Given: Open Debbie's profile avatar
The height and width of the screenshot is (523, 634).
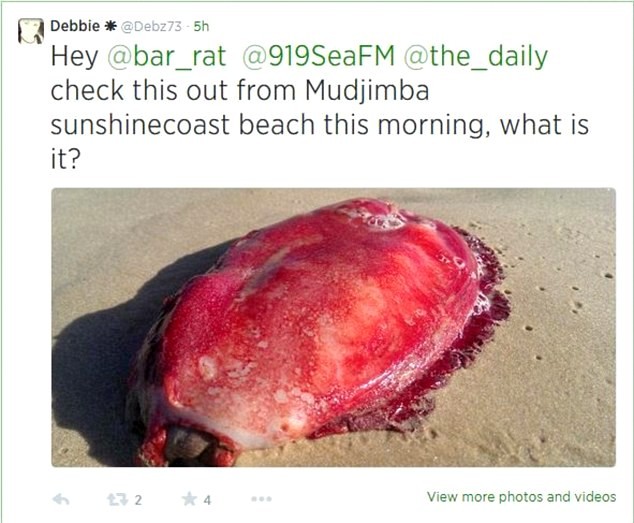Looking at the screenshot, I should point(31,31).
